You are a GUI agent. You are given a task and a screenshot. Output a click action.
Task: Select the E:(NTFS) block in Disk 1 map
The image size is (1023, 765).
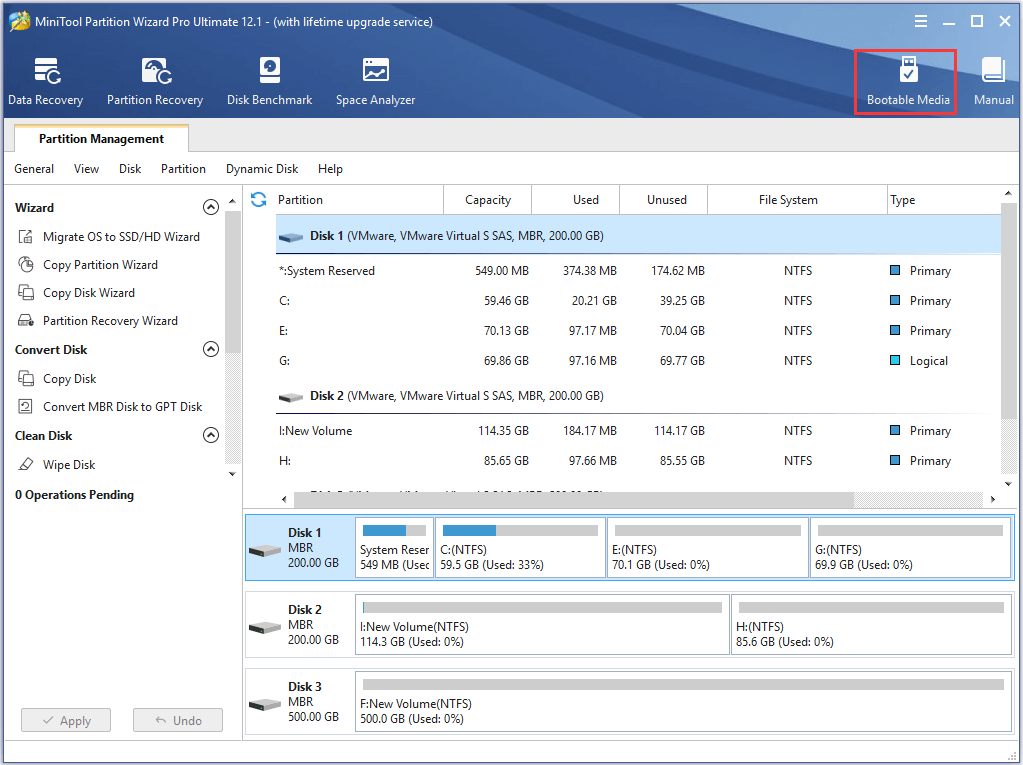click(x=708, y=548)
